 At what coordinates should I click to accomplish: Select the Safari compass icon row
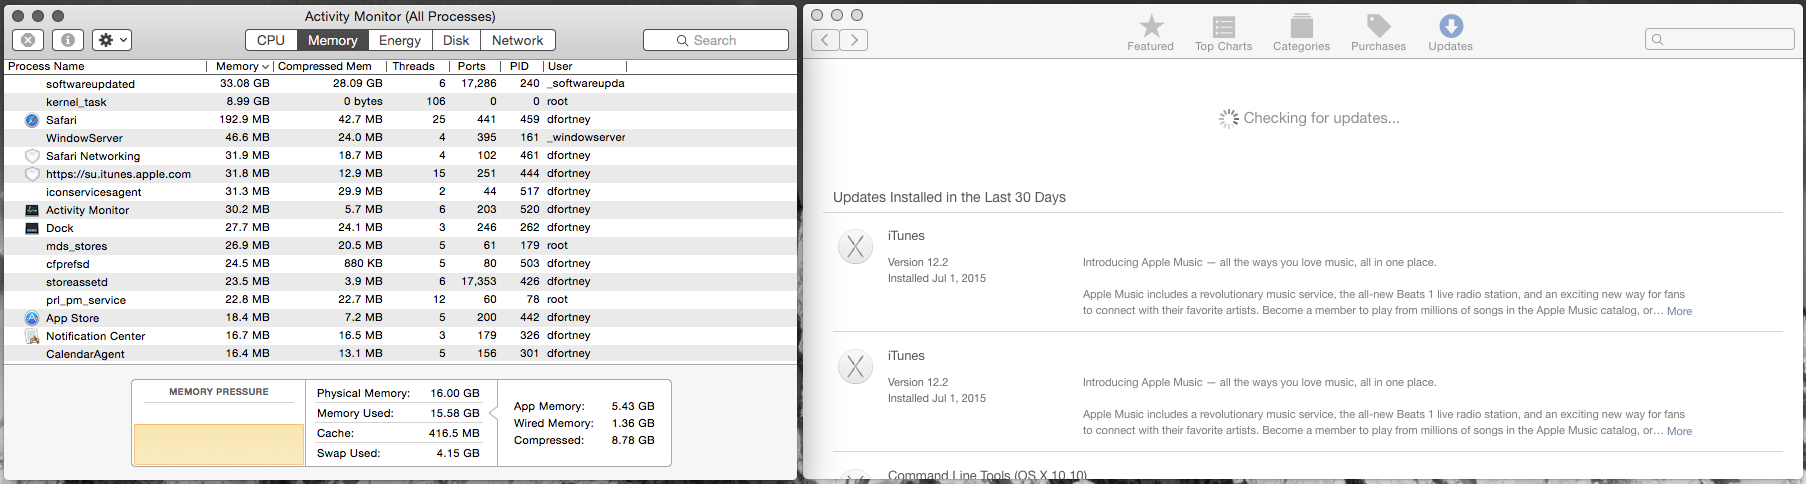(32, 120)
